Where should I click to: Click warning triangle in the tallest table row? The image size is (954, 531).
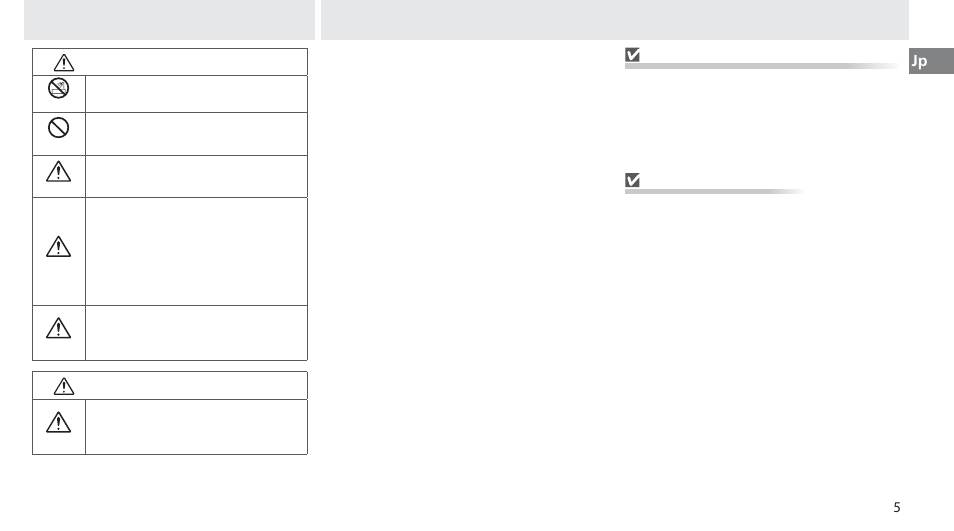[58, 247]
